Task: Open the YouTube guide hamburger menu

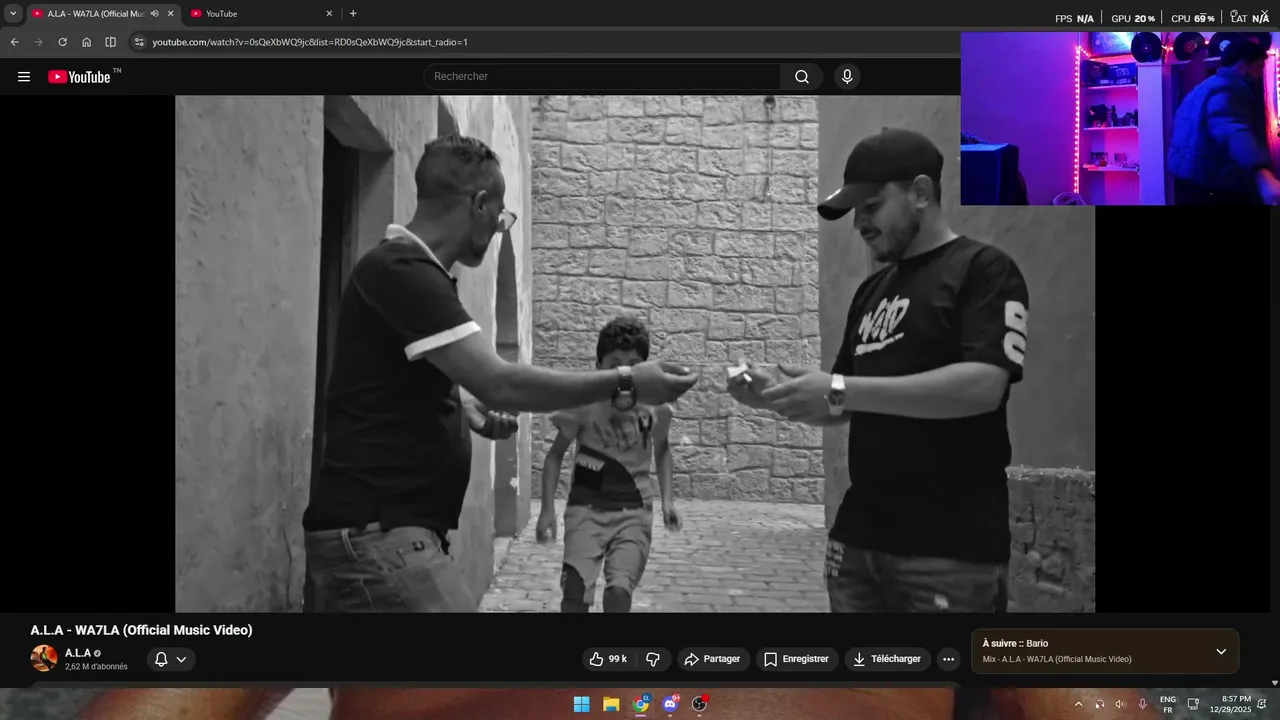Action: [x=24, y=77]
